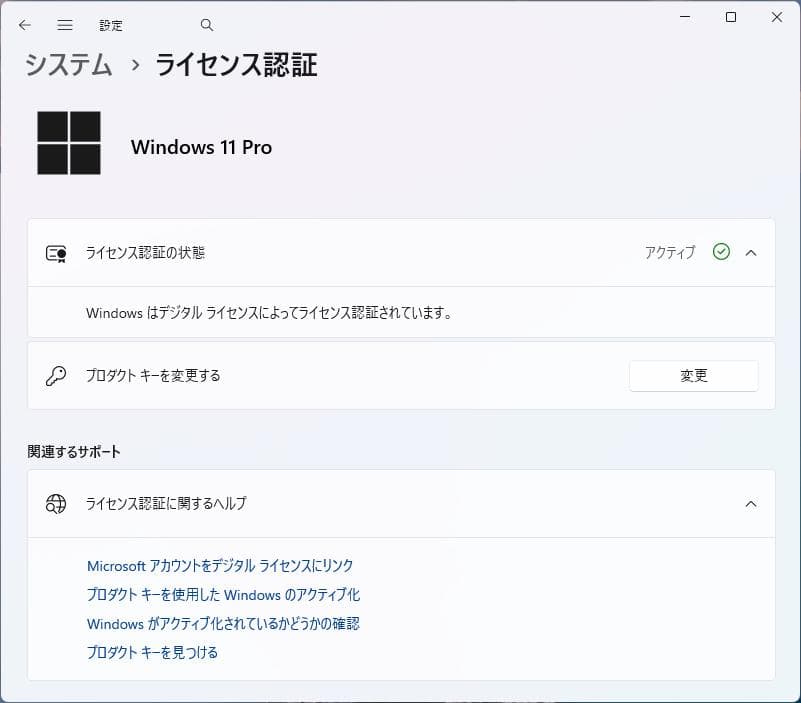
Task: Open settings search with magnifier icon
Action: point(206,25)
